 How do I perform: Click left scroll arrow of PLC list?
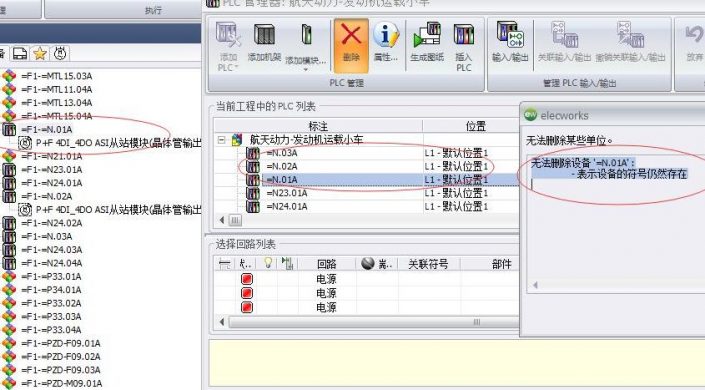point(222,220)
